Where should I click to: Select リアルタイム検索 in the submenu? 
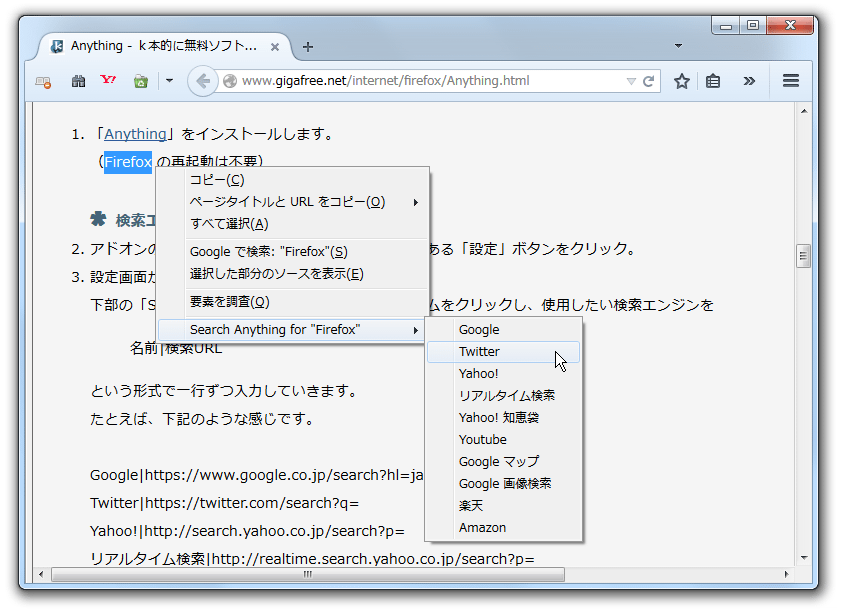(503, 395)
